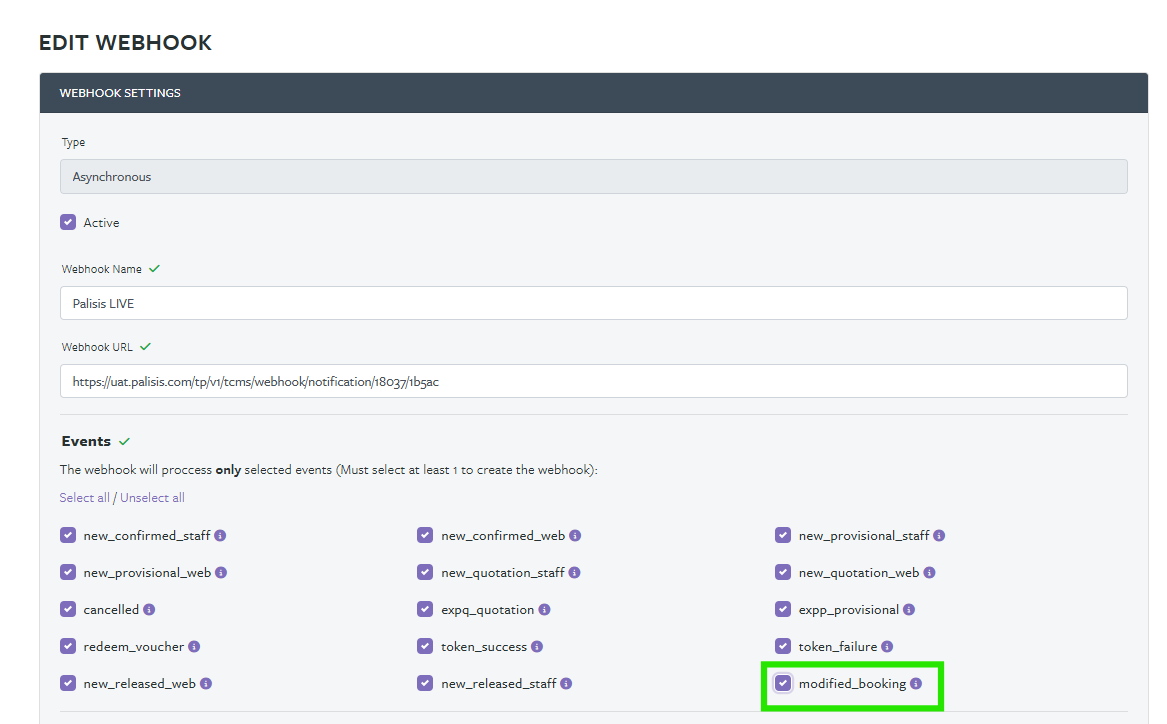Toggle new_provisional_staff event checkbox
1167x724 pixels.
click(783, 536)
